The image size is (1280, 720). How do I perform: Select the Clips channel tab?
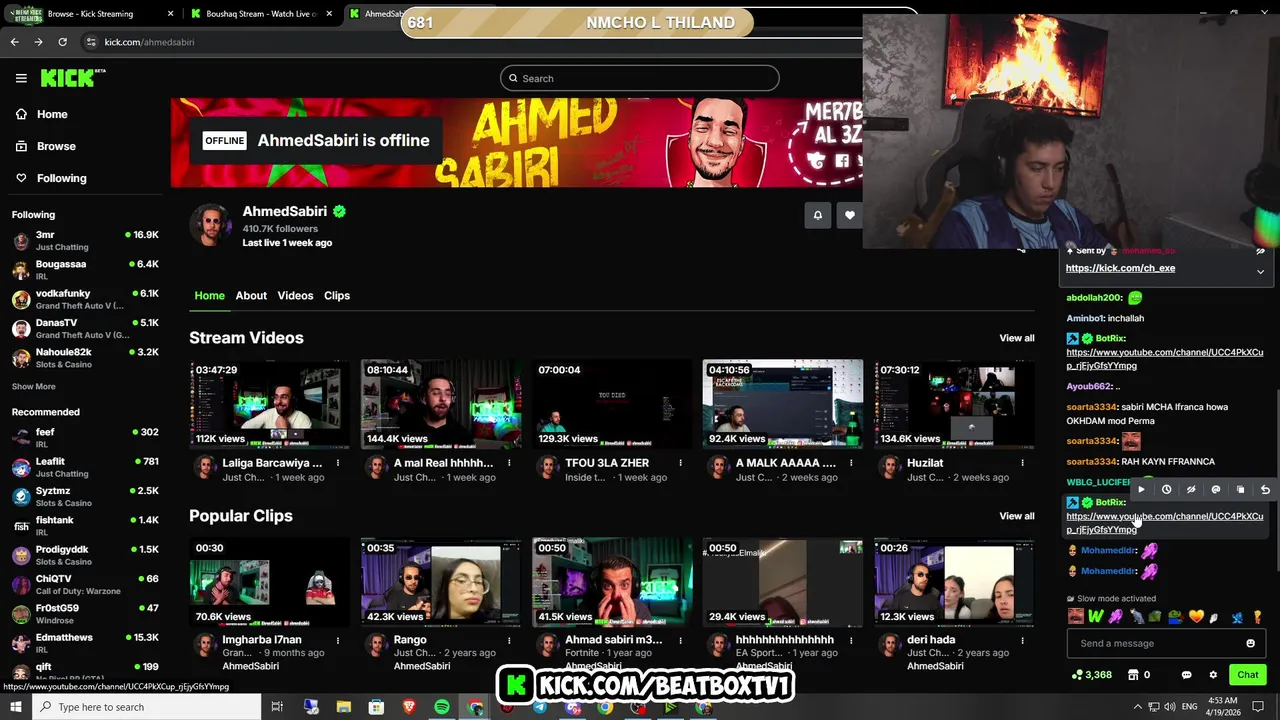[x=337, y=296]
